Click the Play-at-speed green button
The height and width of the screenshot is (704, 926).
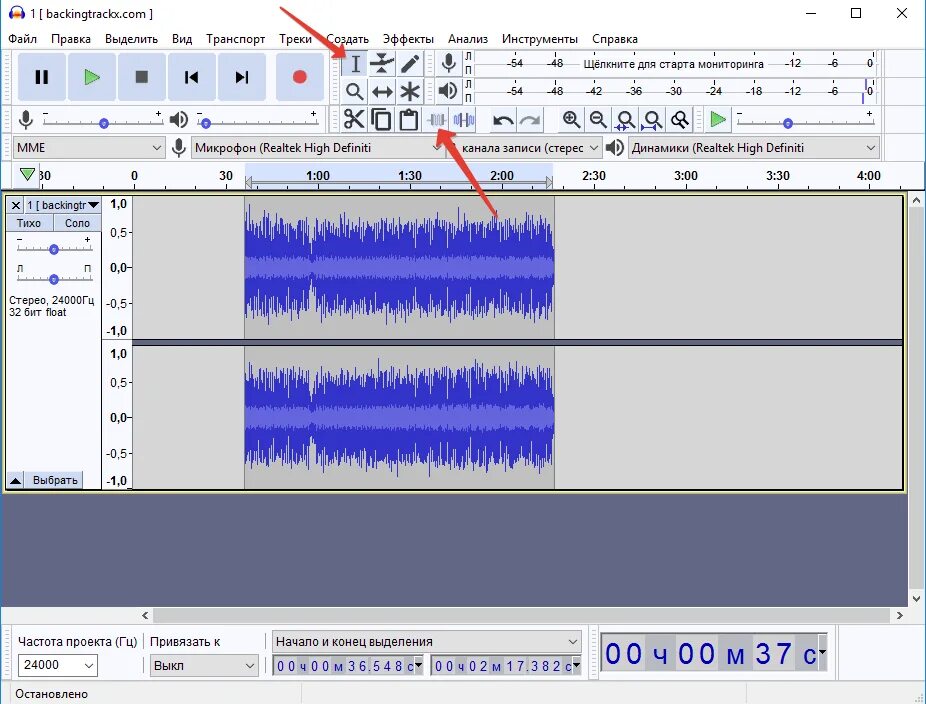click(x=718, y=119)
